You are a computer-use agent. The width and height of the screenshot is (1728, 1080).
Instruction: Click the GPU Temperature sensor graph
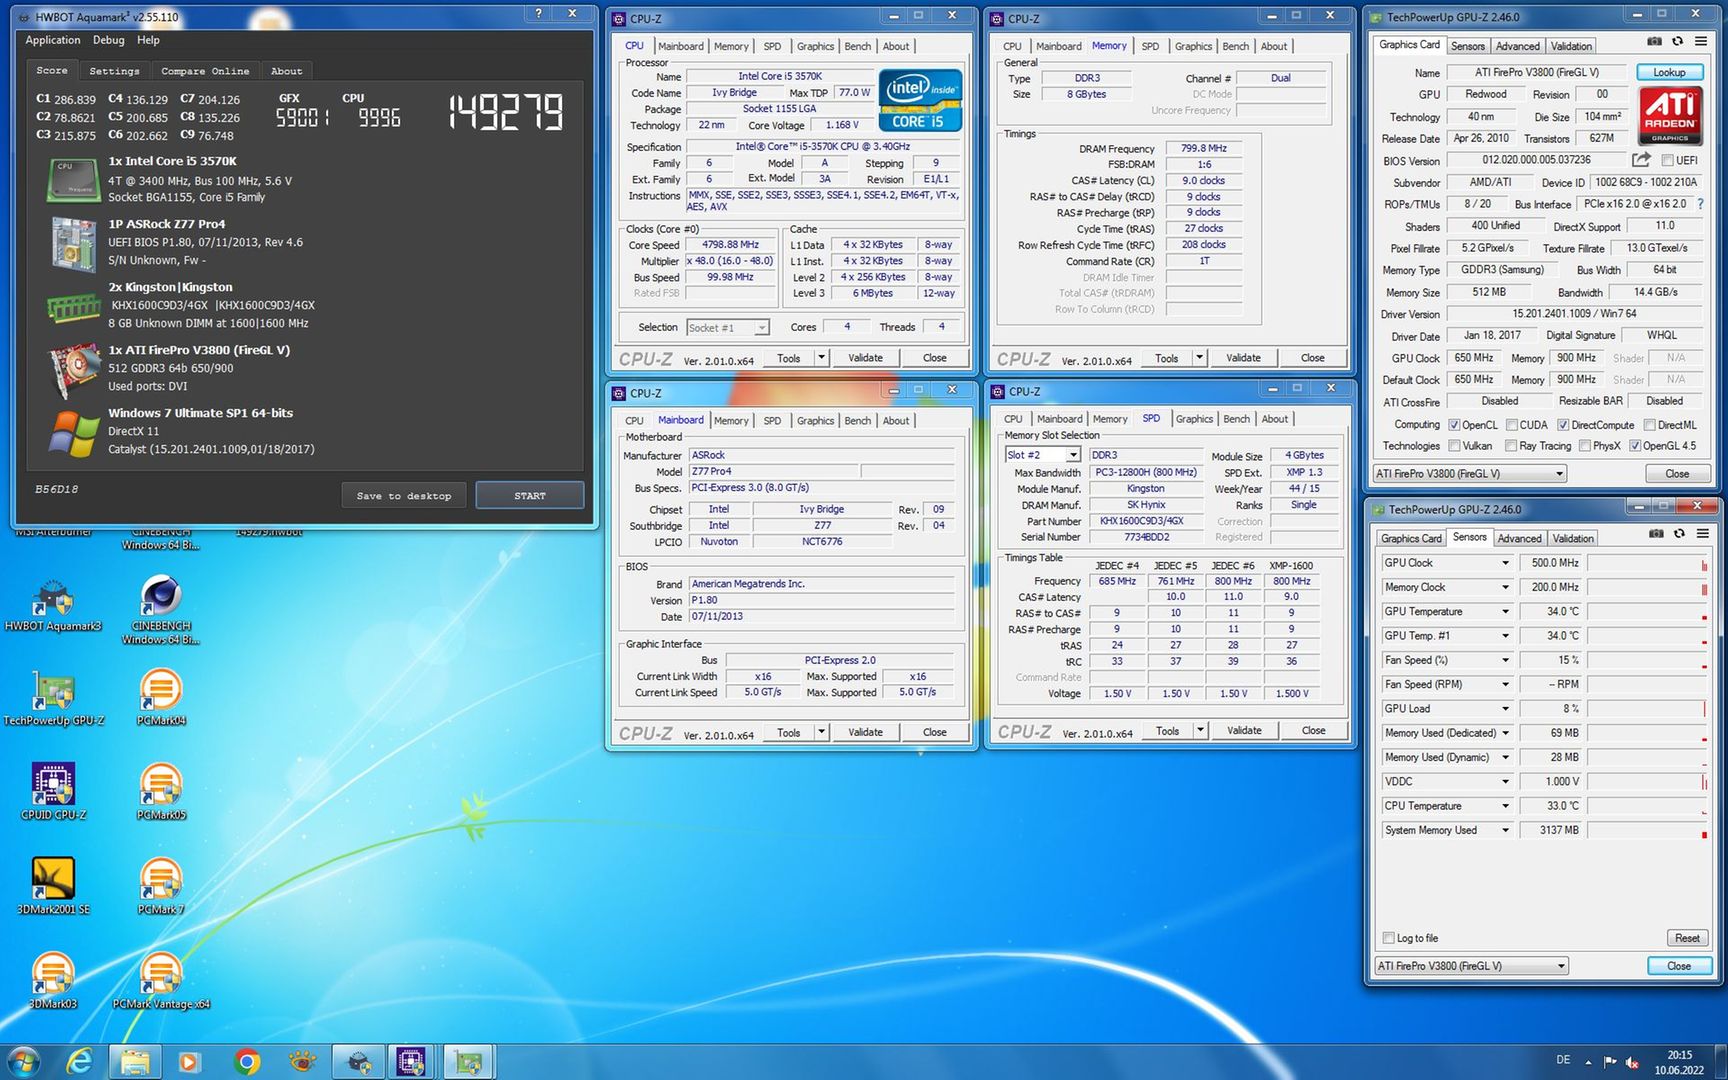coord(1647,611)
